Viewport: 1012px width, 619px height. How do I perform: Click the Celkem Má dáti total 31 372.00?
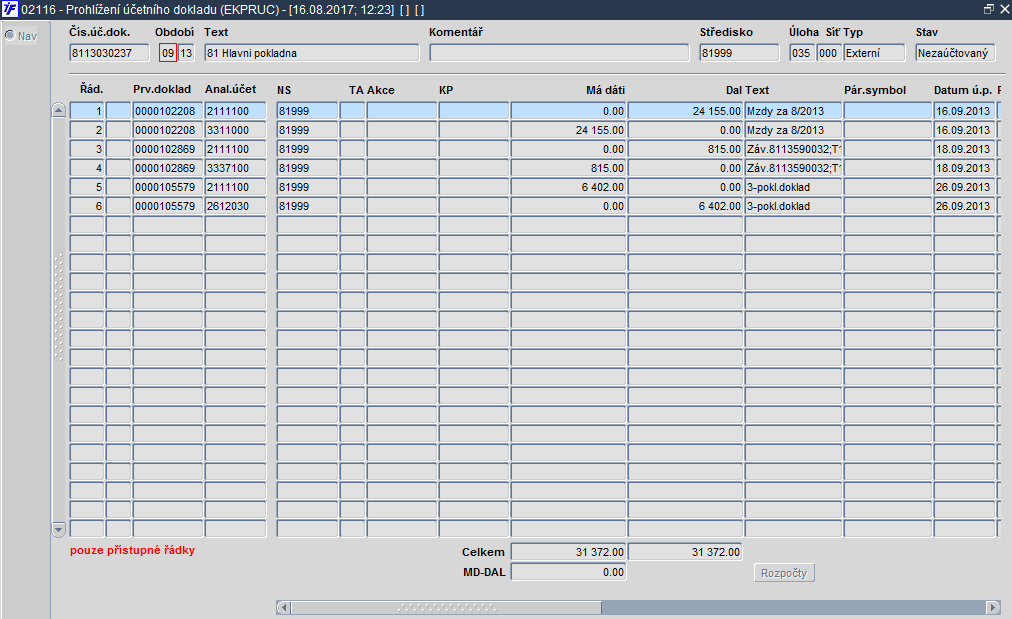568,552
